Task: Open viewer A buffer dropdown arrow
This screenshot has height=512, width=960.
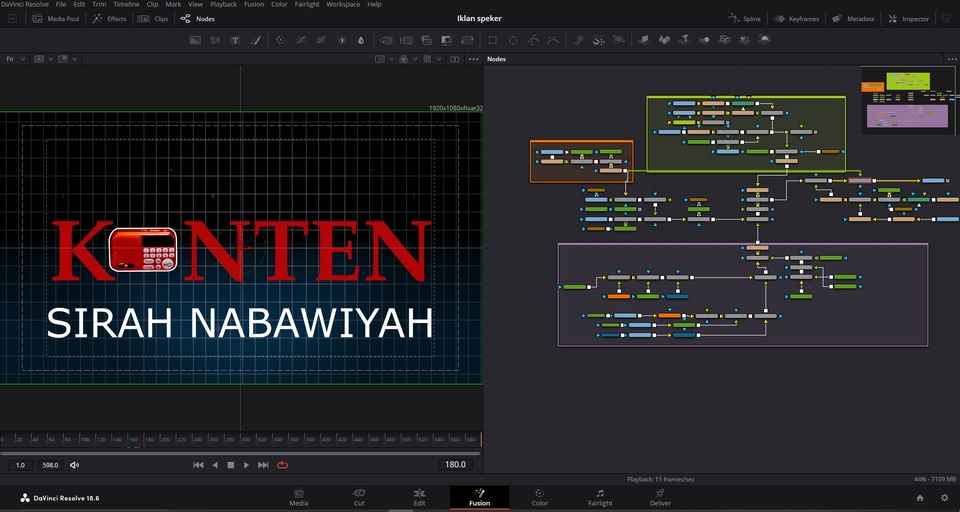Action: pyautogui.click(x=50, y=59)
